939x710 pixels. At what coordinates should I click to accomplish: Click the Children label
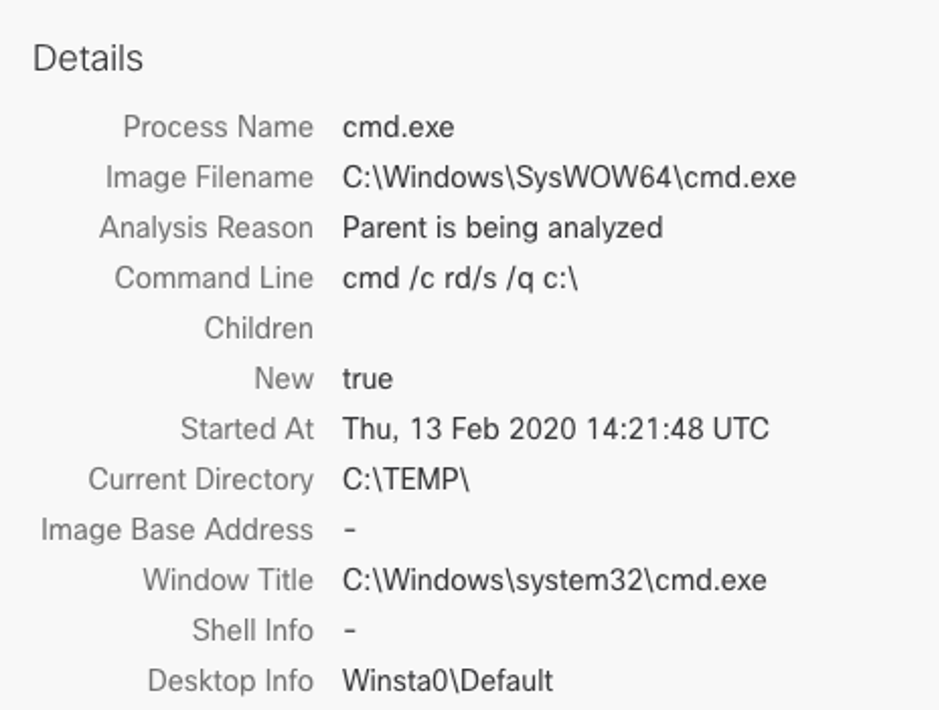click(258, 328)
